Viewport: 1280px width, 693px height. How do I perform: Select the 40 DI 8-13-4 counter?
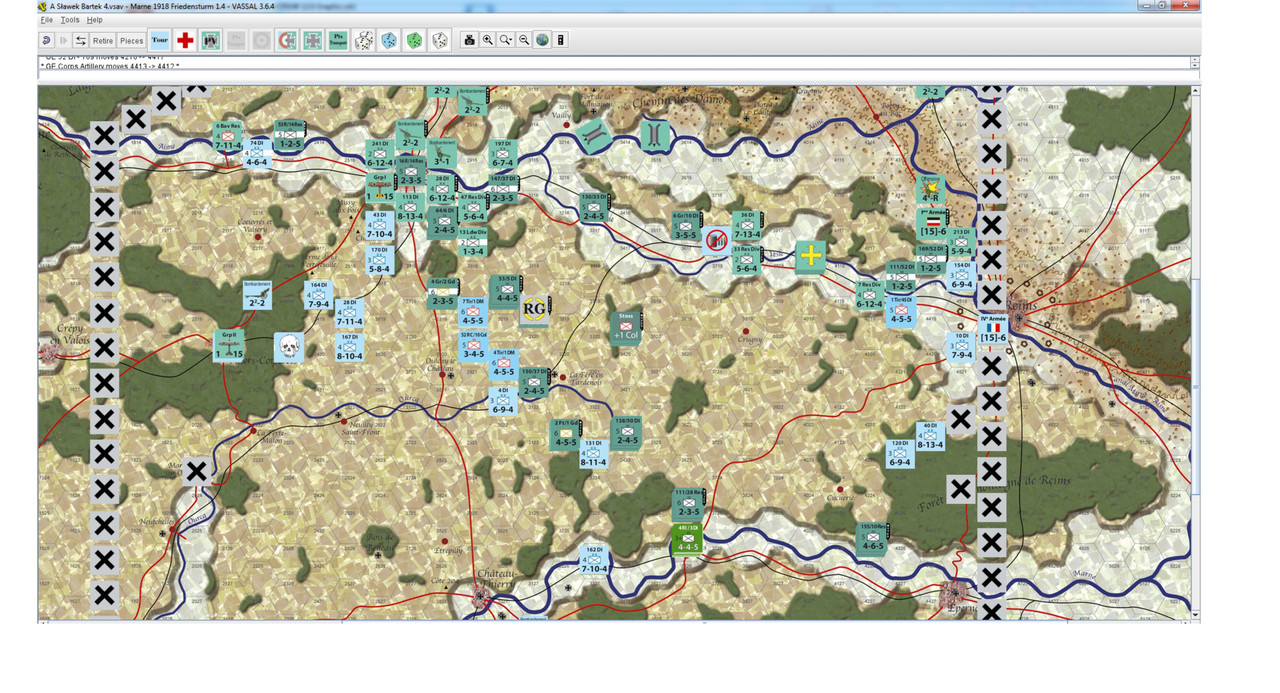[x=929, y=436]
